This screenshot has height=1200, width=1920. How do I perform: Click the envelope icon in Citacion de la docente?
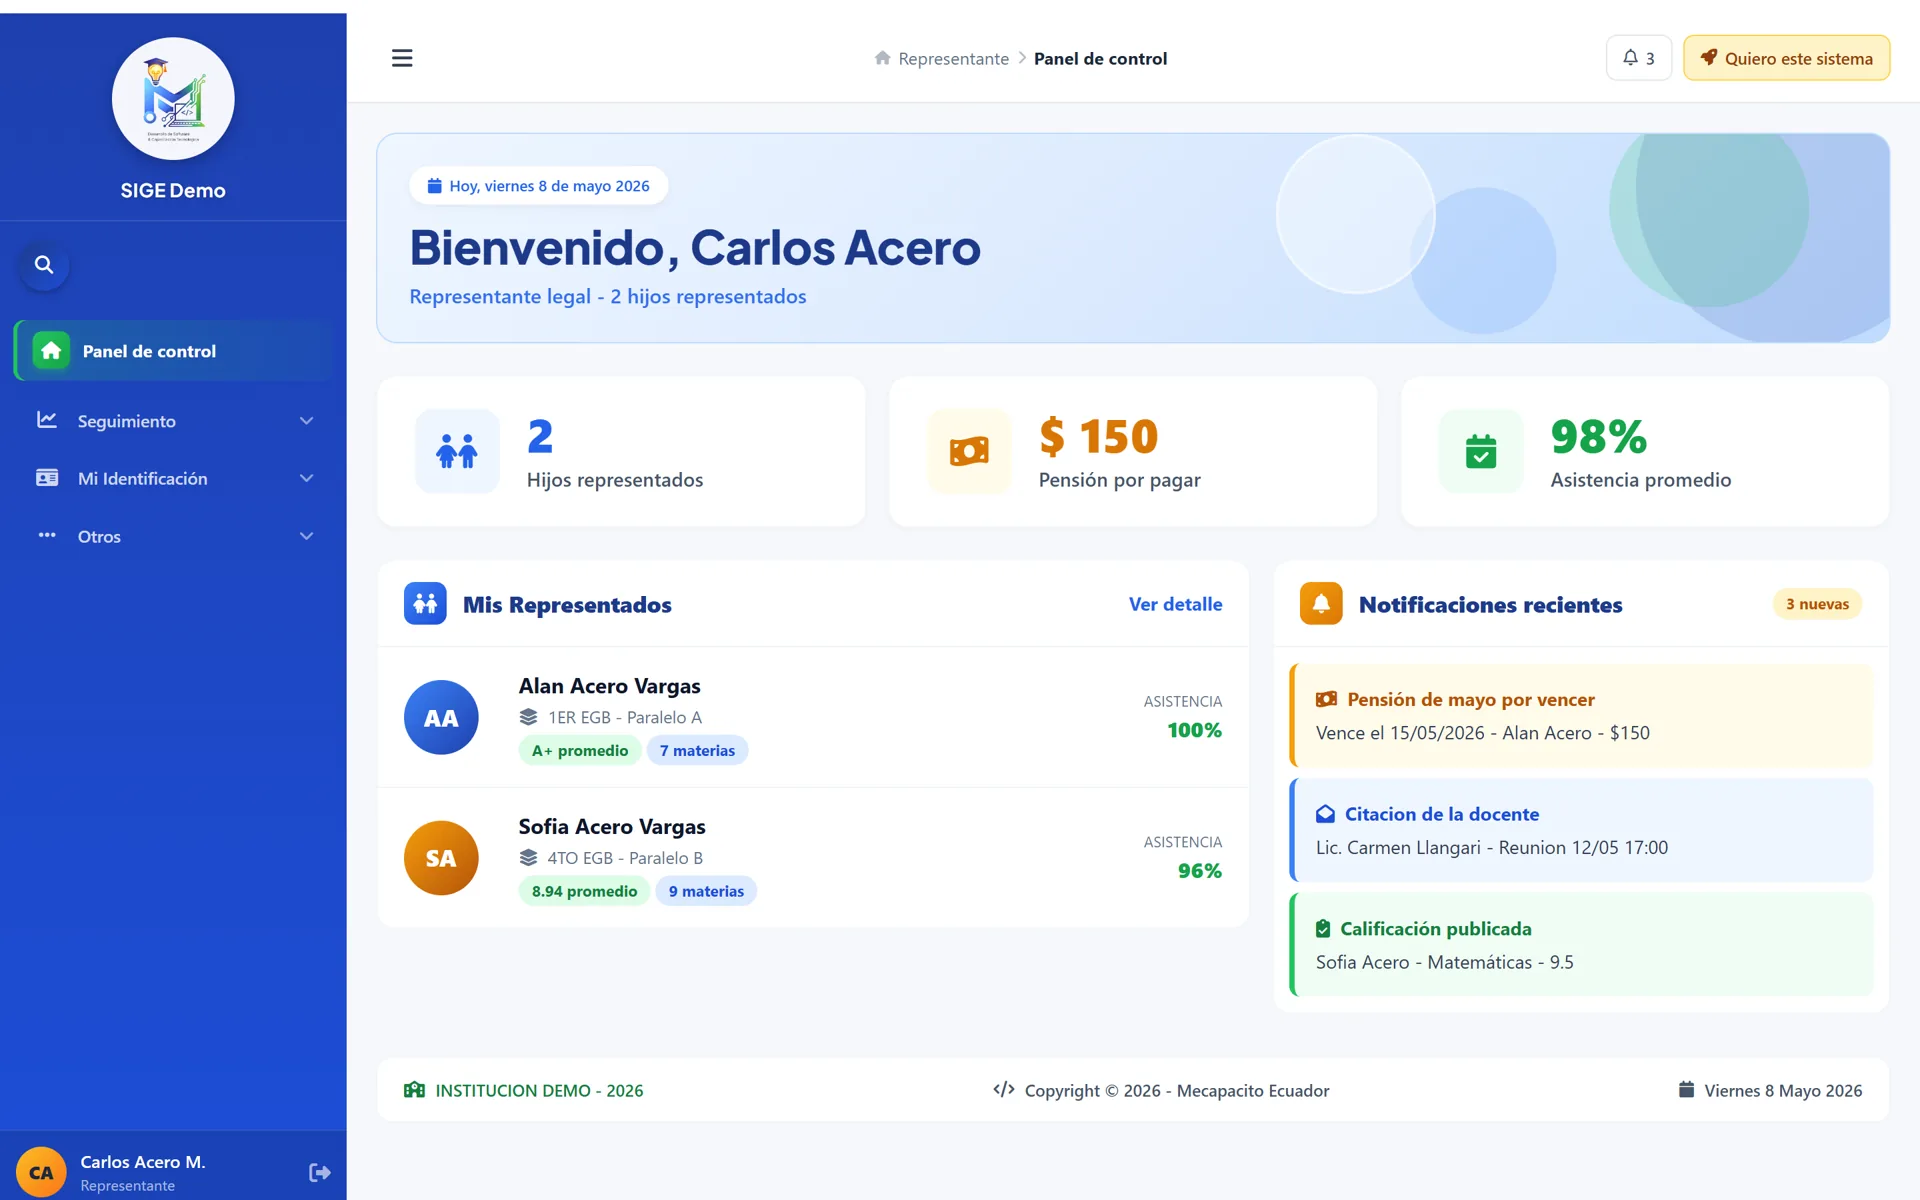click(x=1325, y=814)
